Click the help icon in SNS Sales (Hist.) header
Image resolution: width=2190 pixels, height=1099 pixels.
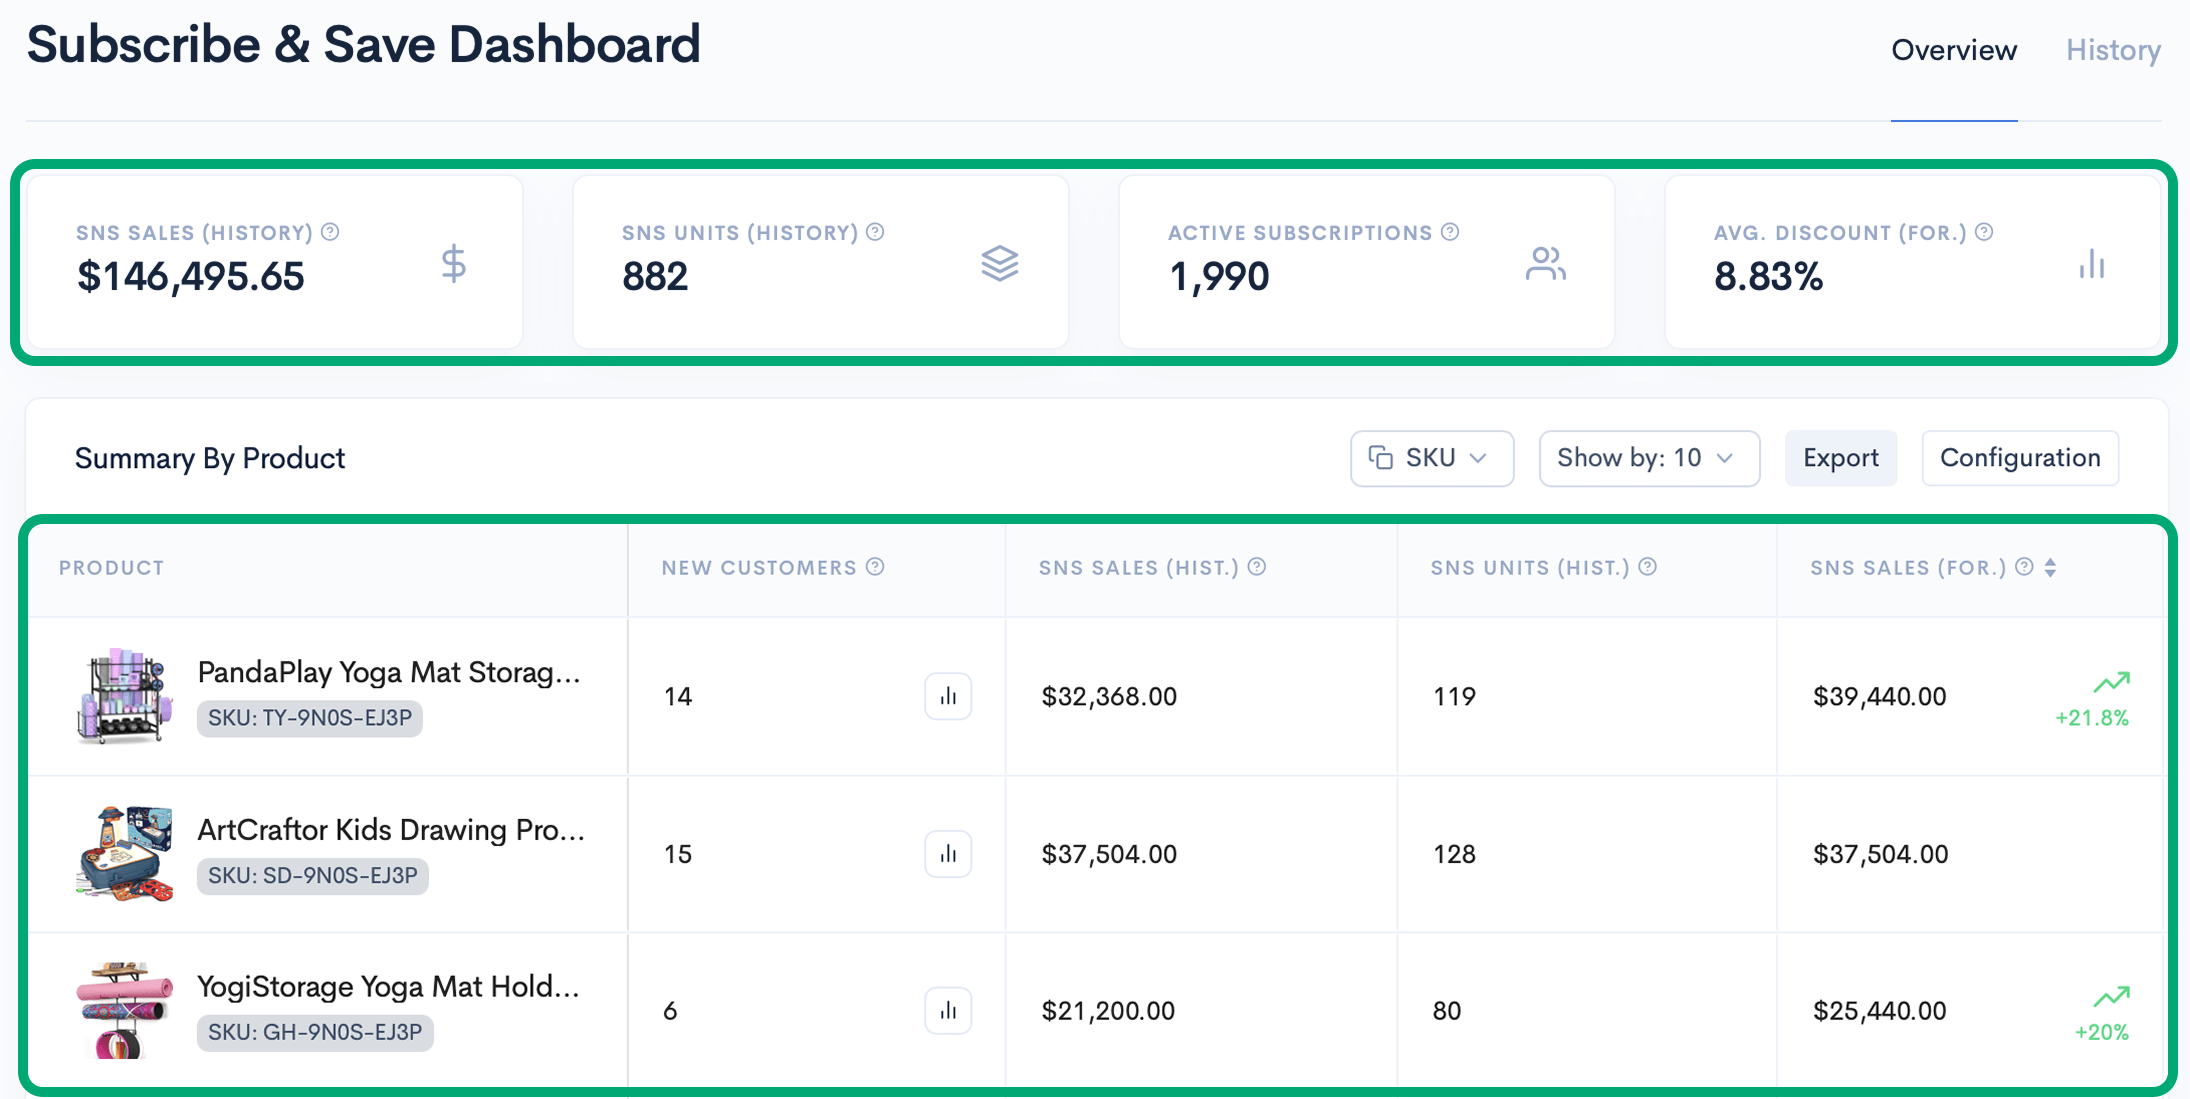pyautogui.click(x=1257, y=567)
